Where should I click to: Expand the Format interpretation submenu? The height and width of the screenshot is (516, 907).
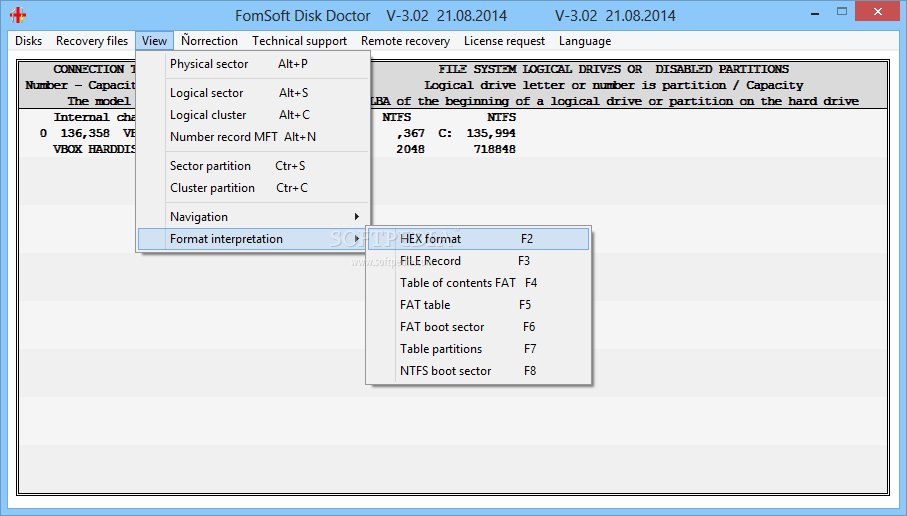(253, 239)
